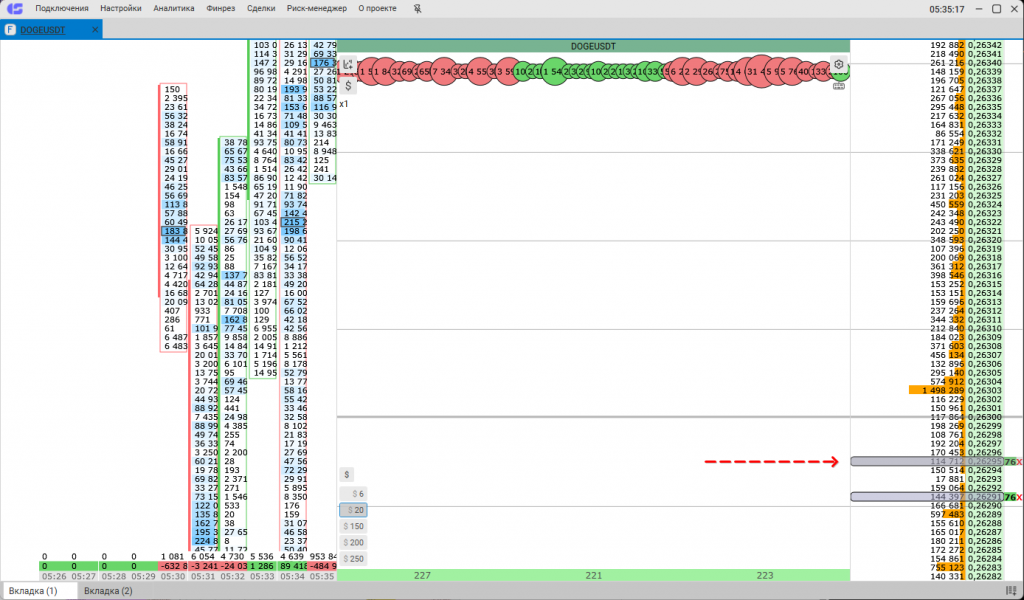Click the DOGEUSDT chart header bar
The image size is (1024, 600).
tap(593, 46)
